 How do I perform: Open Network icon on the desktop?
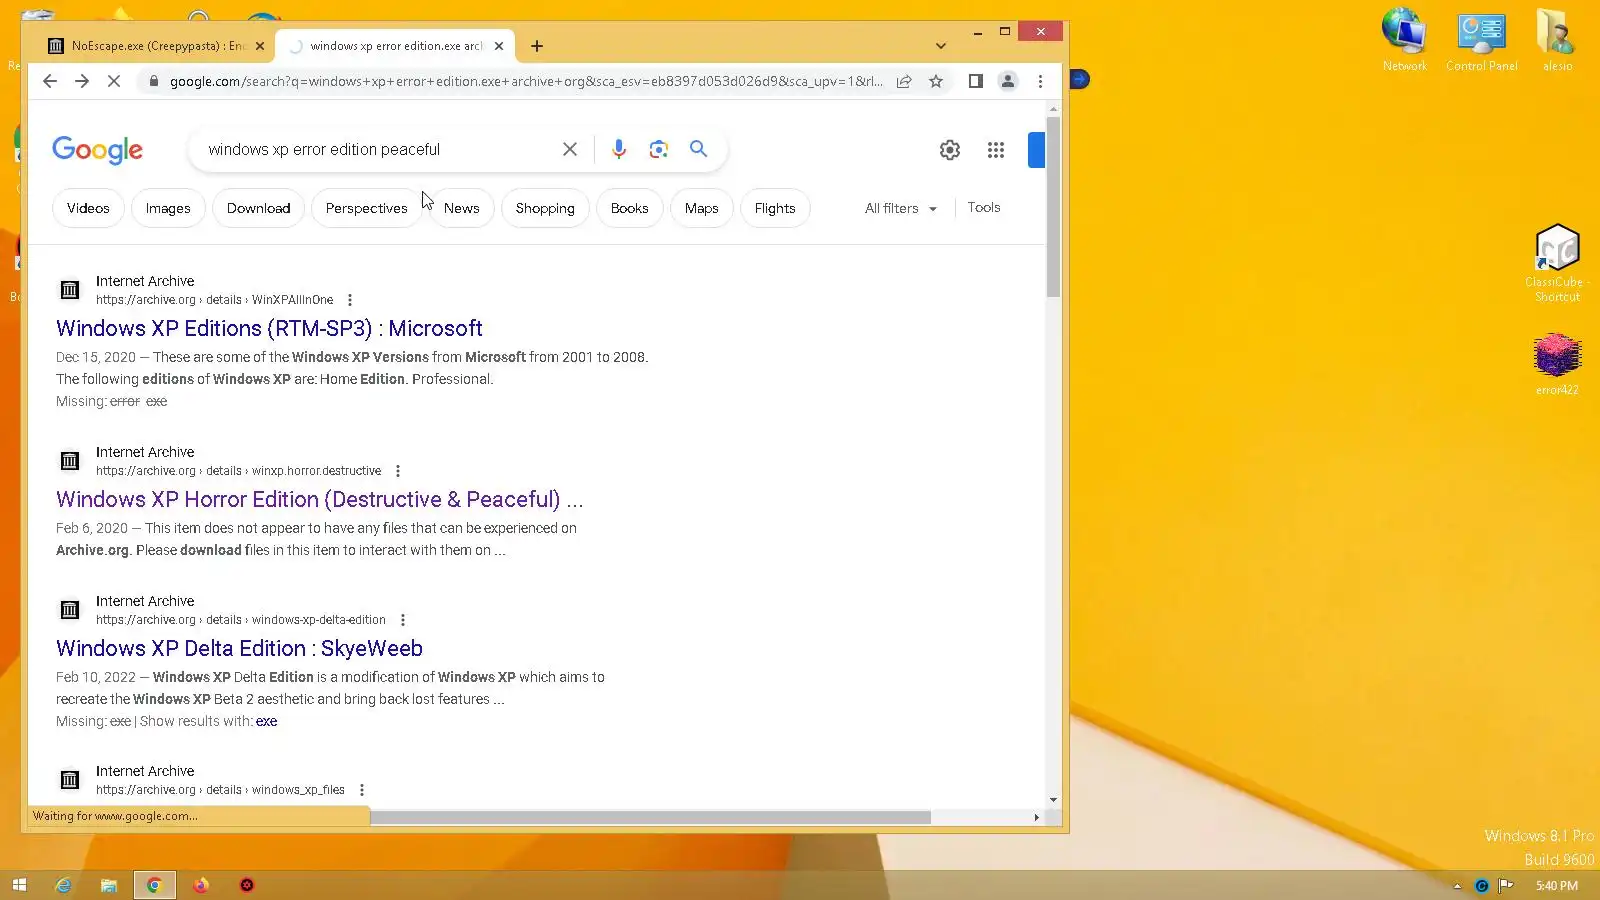click(x=1405, y=40)
